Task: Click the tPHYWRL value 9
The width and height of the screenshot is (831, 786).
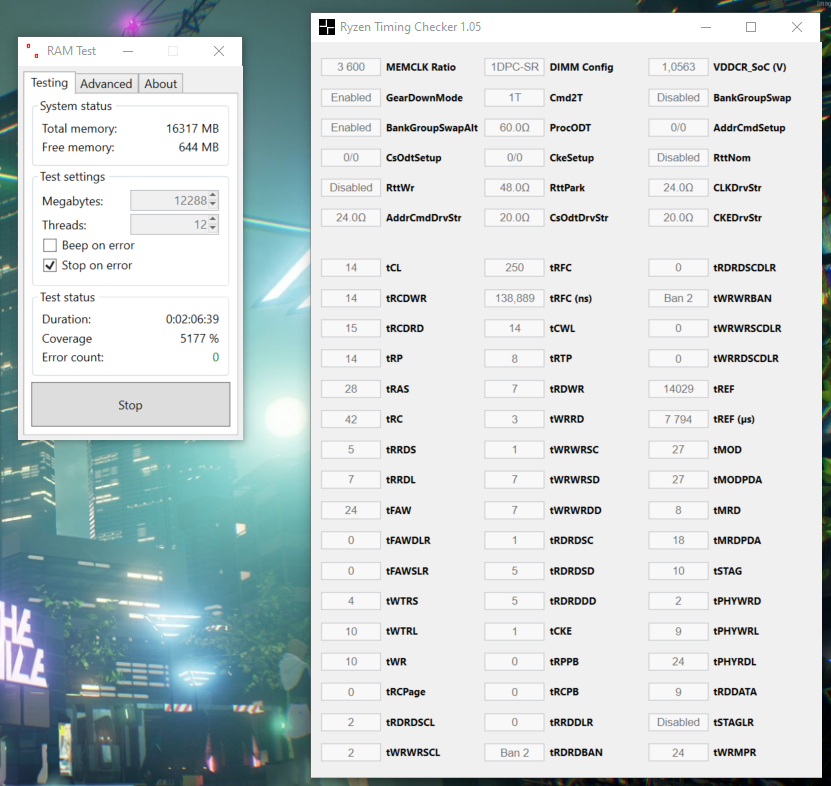Action: [x=678, y=631]
